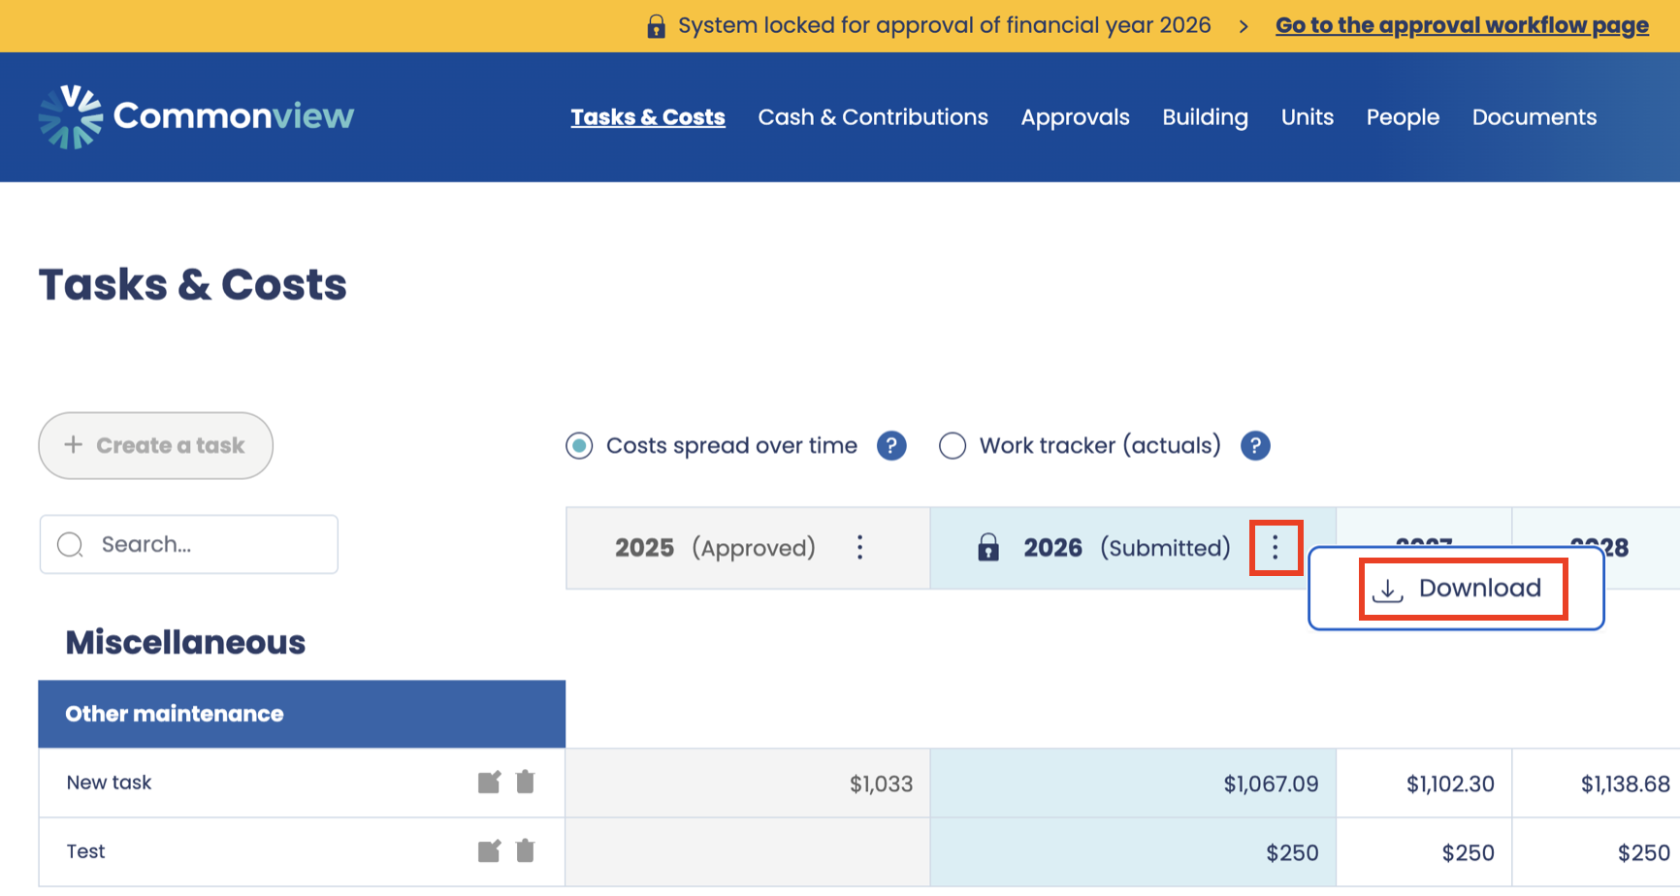Click the edit icon for New task
The height and width of the screenshot is (896, 1680).
click(488, 782)
